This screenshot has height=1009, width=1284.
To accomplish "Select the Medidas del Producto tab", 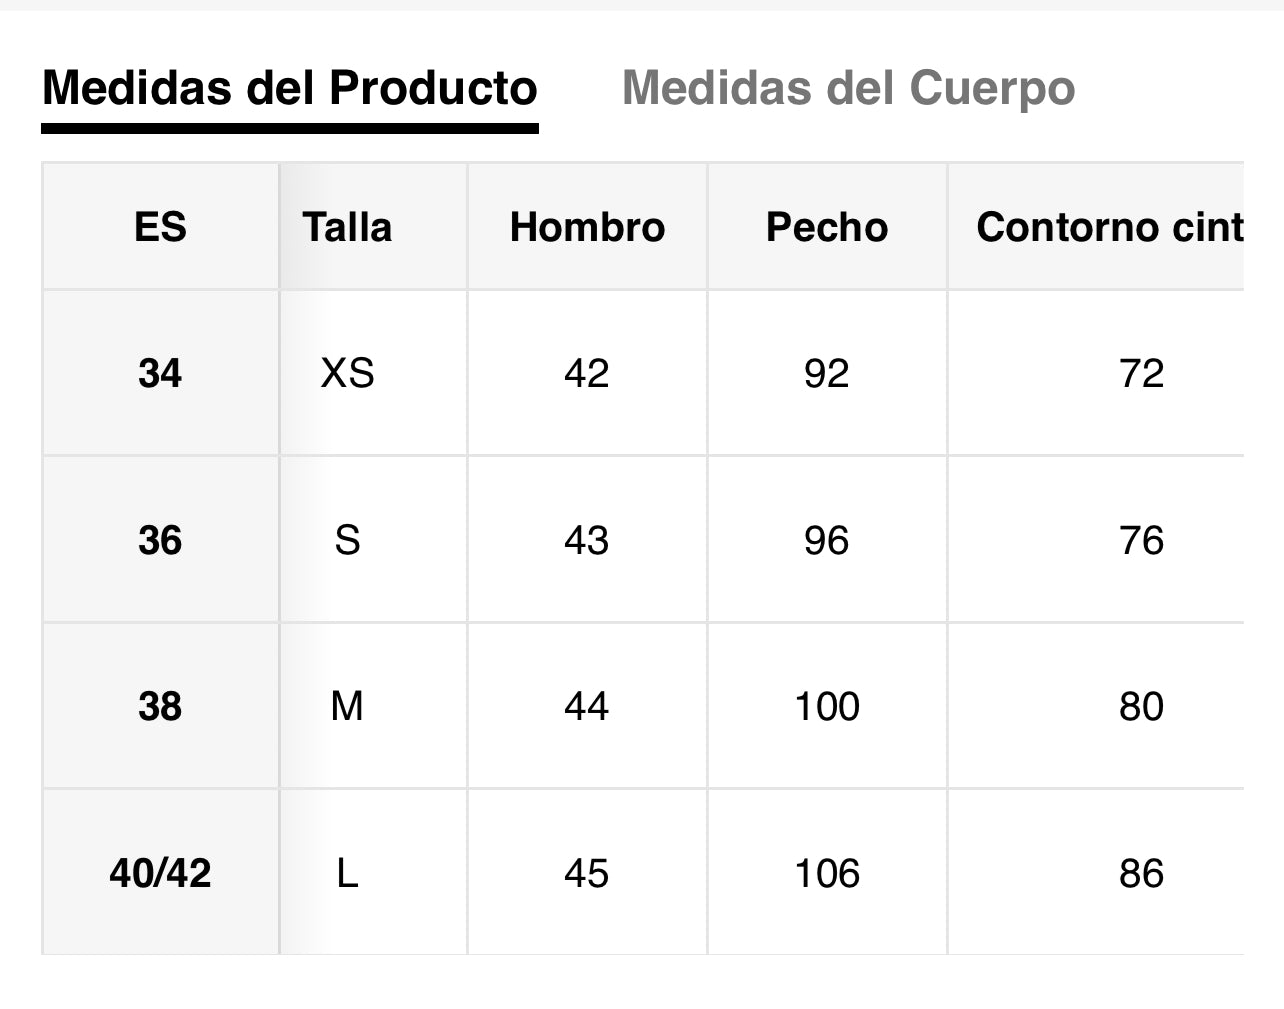I will (290, 88).
